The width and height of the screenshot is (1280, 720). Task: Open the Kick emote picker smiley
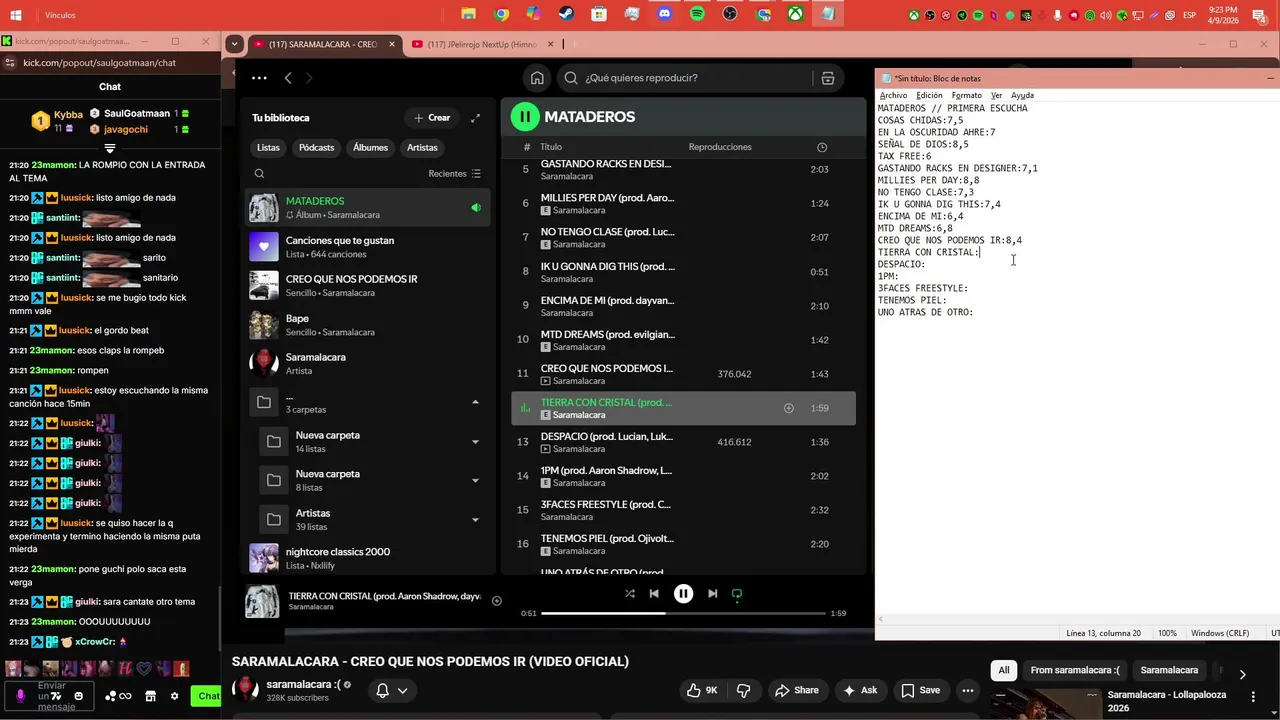78,696
